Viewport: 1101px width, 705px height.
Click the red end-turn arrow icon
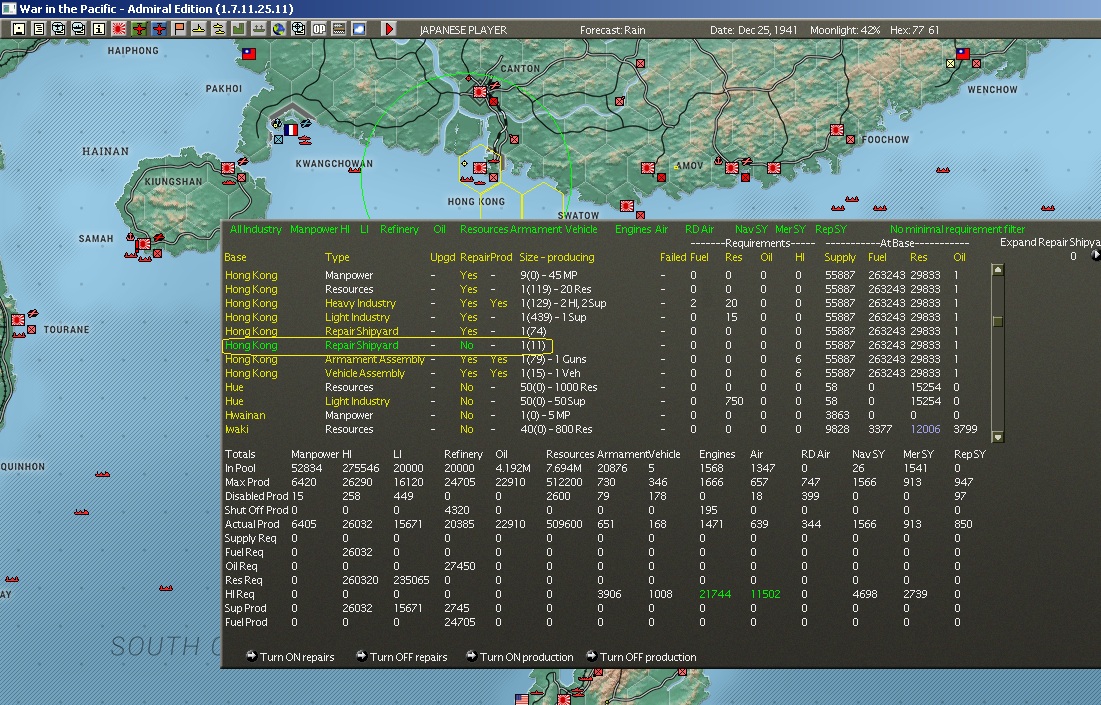(x=389, y=29)
